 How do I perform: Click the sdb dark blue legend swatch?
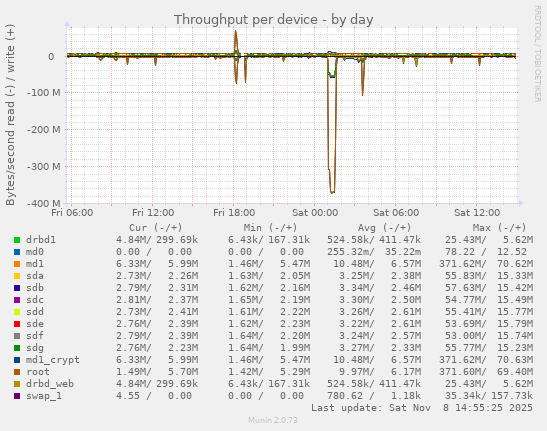pyautogui.click(x=17, y=288)
